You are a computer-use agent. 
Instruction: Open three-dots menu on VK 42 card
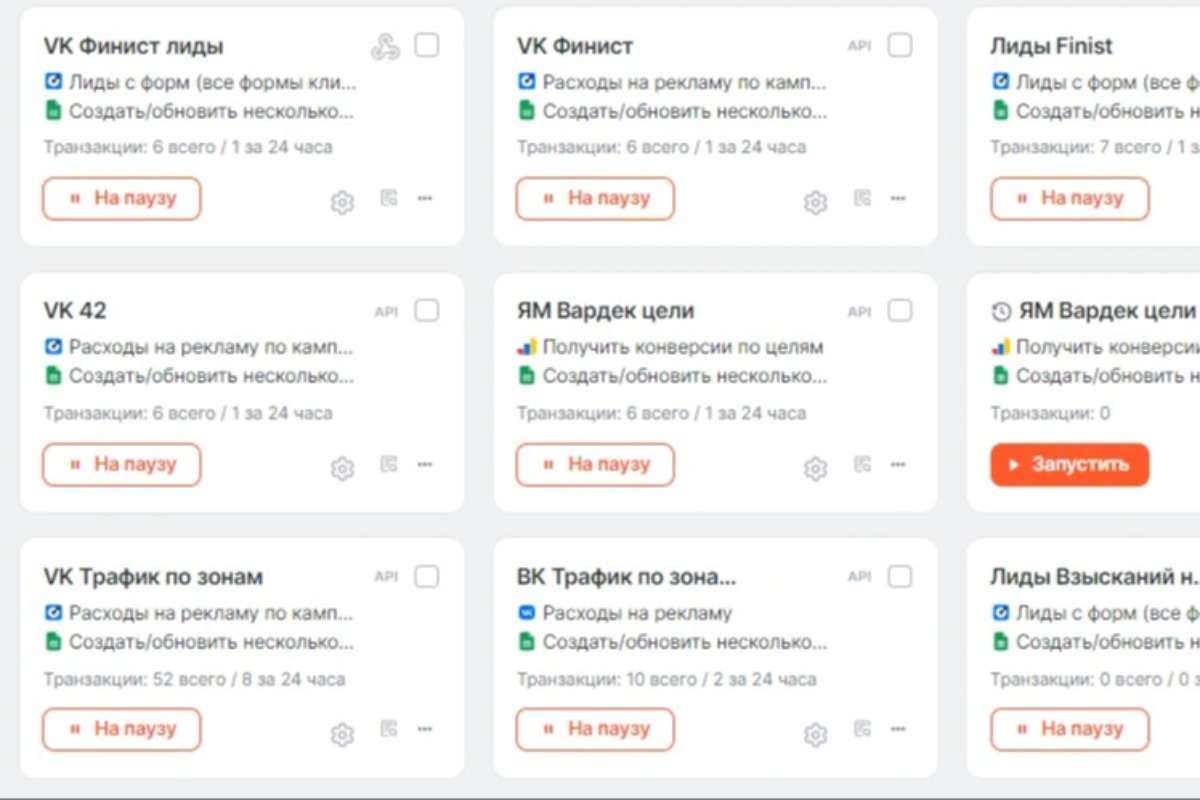pyautogui.click(x=425, y=464)
